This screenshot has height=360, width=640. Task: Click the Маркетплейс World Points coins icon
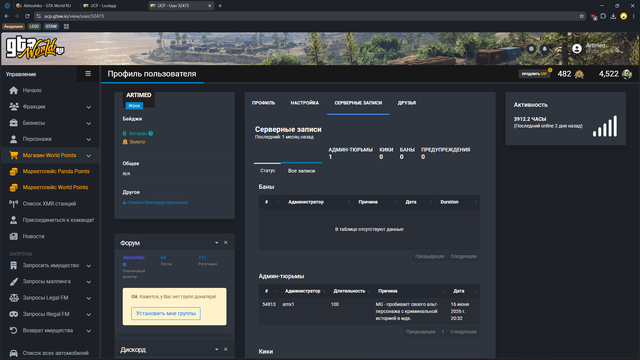coord(13,187)
